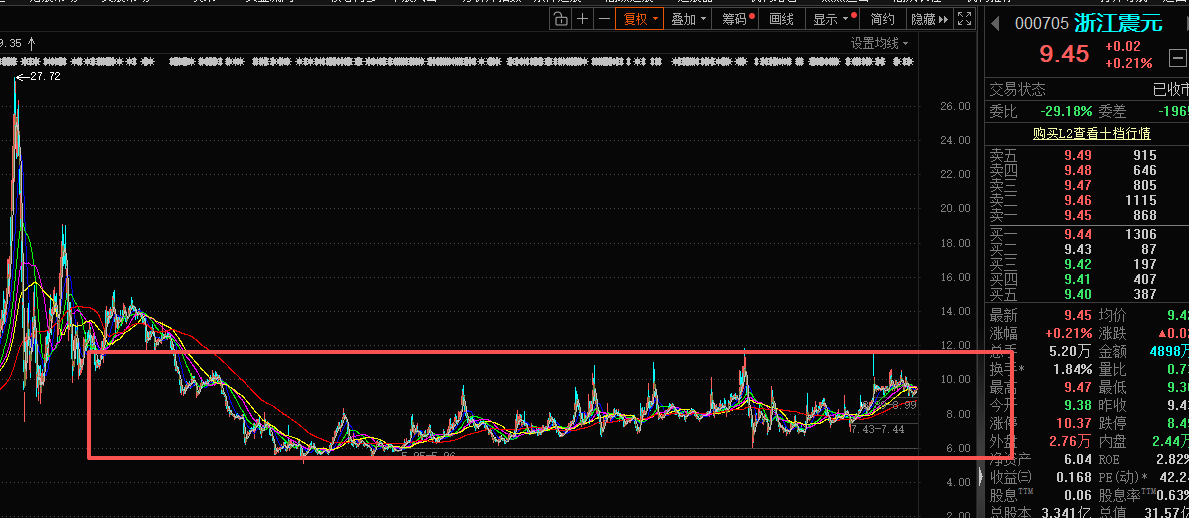Click the 交易状态 label

(x=1017, y=89)
